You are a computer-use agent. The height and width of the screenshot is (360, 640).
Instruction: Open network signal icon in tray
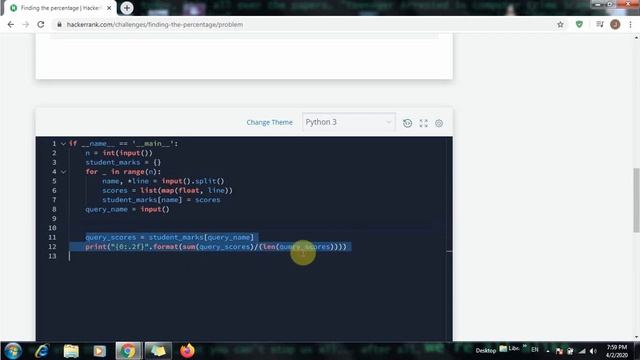click(582, 351)
